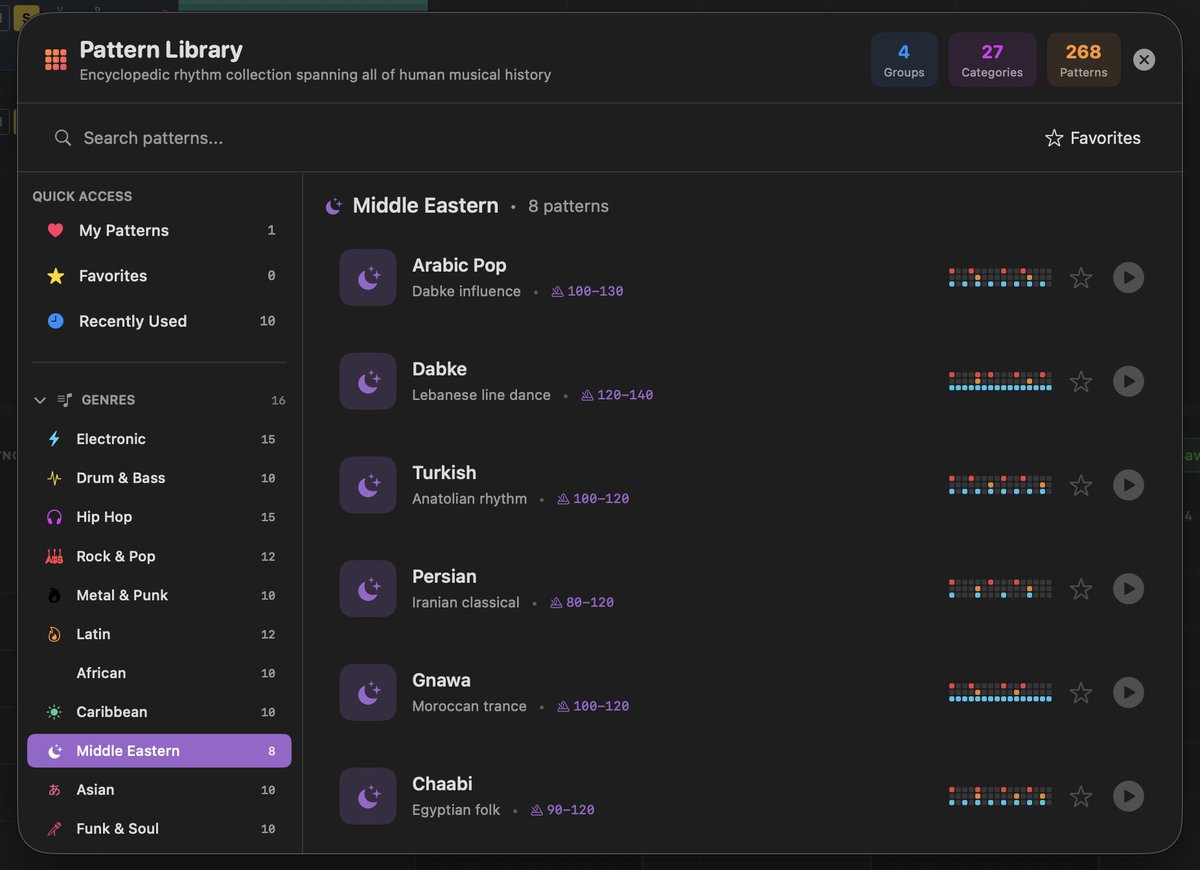Open the Pattern Library grid icon
The image size is (1200, 870).
pyautogui.click(x=56, y=59)
